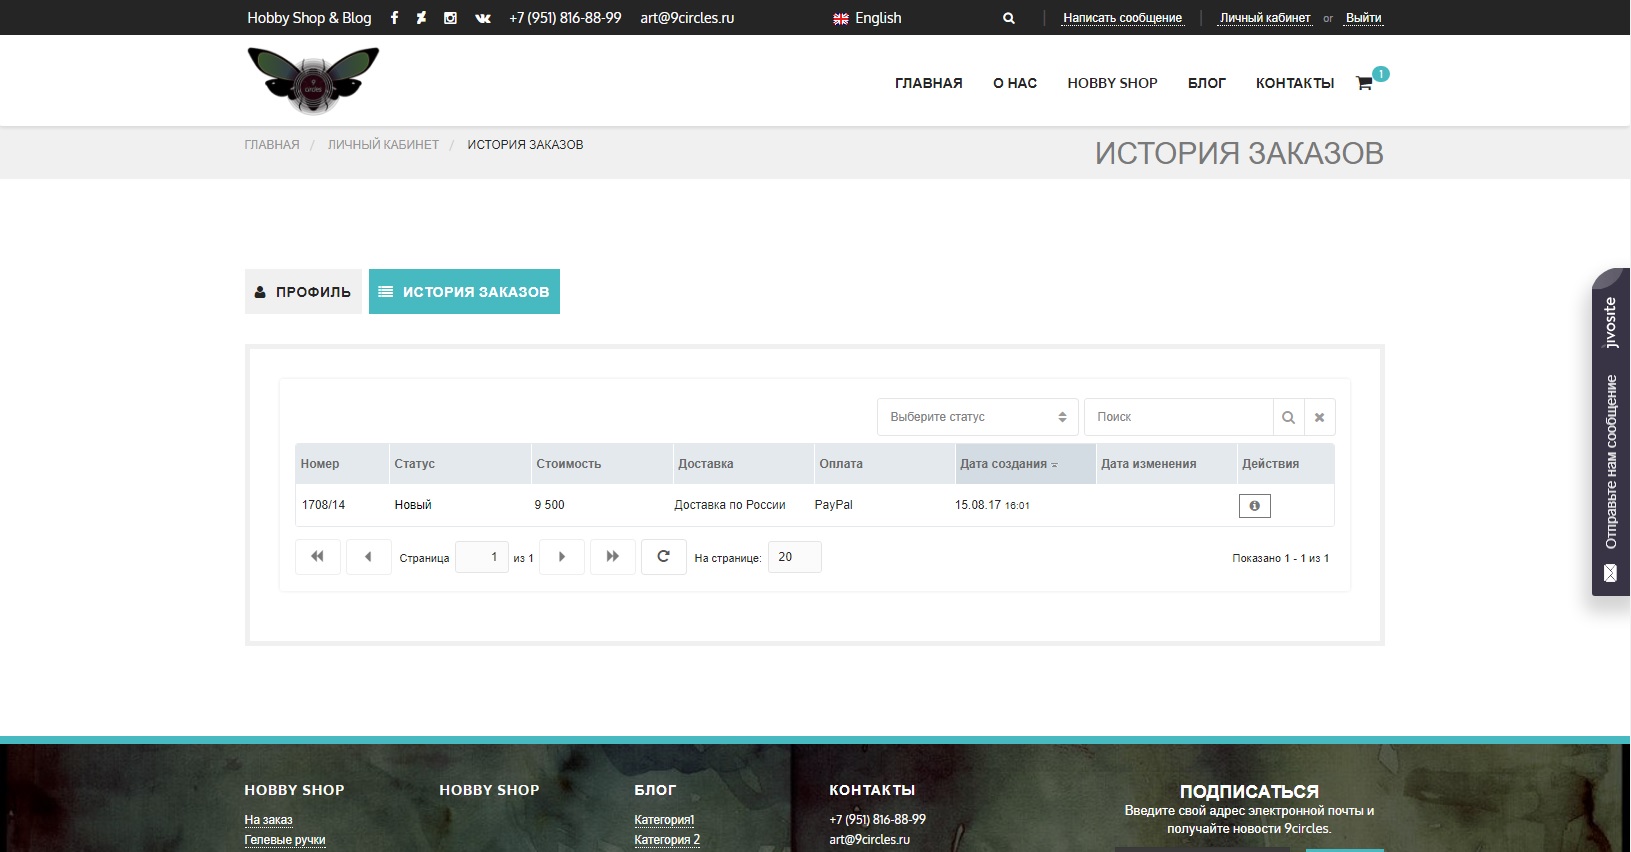Clear the search with the X icon
1631x852 pixels.
tap(1319, 417)
